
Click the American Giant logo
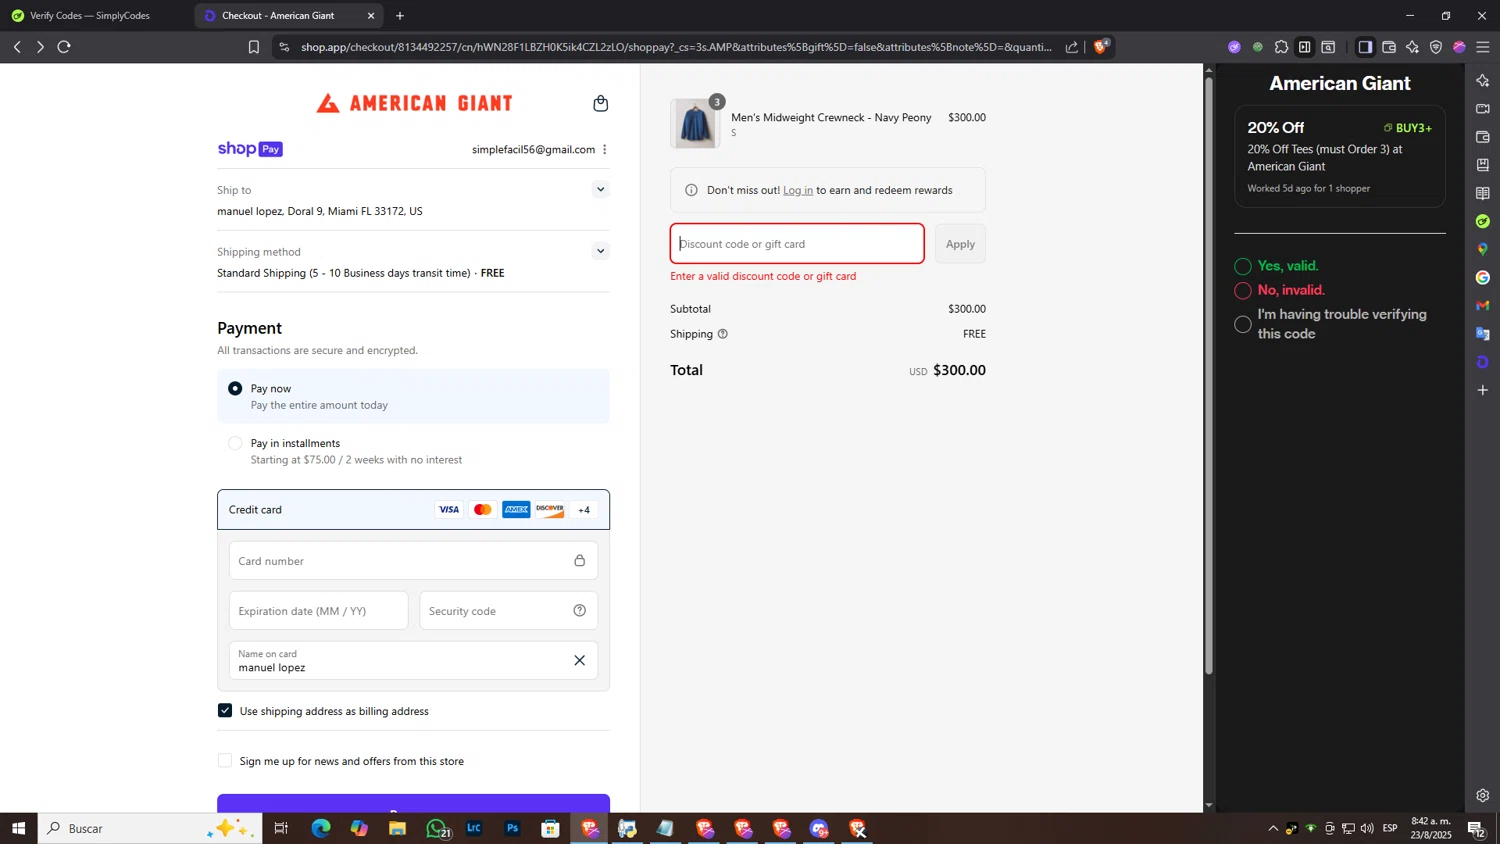pyautogui.click(x=414, y=103)
